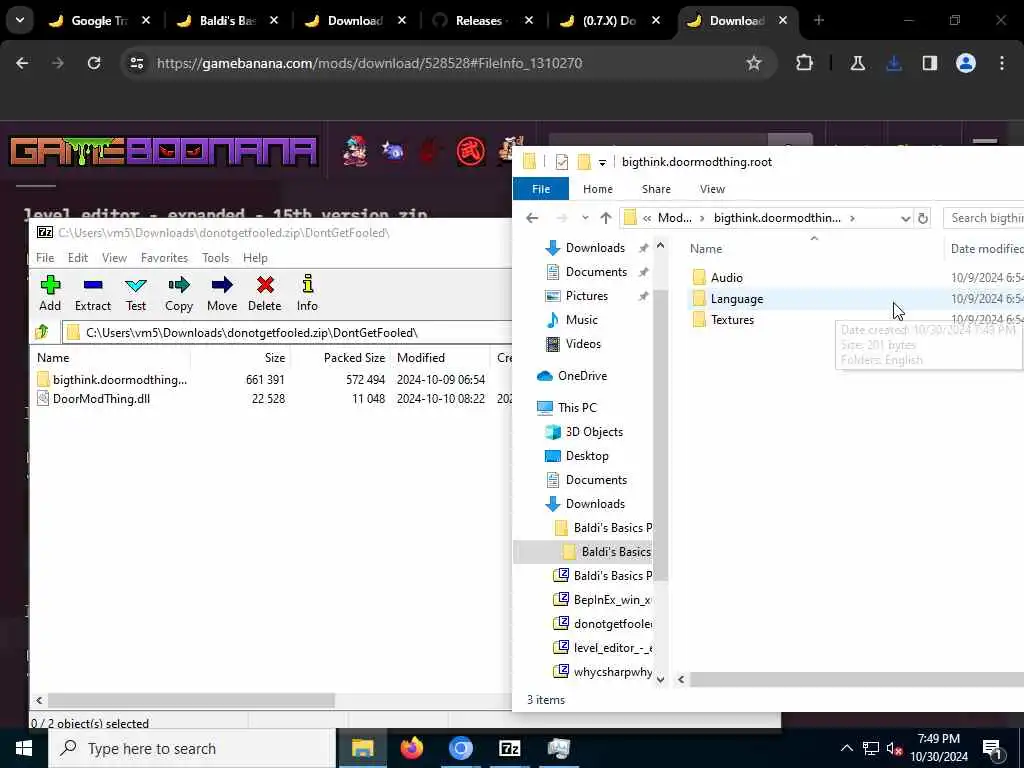Open Chrome side panel icon
Screen dimensions: 1024x768
pyautogui.click(x=929, y=63)
